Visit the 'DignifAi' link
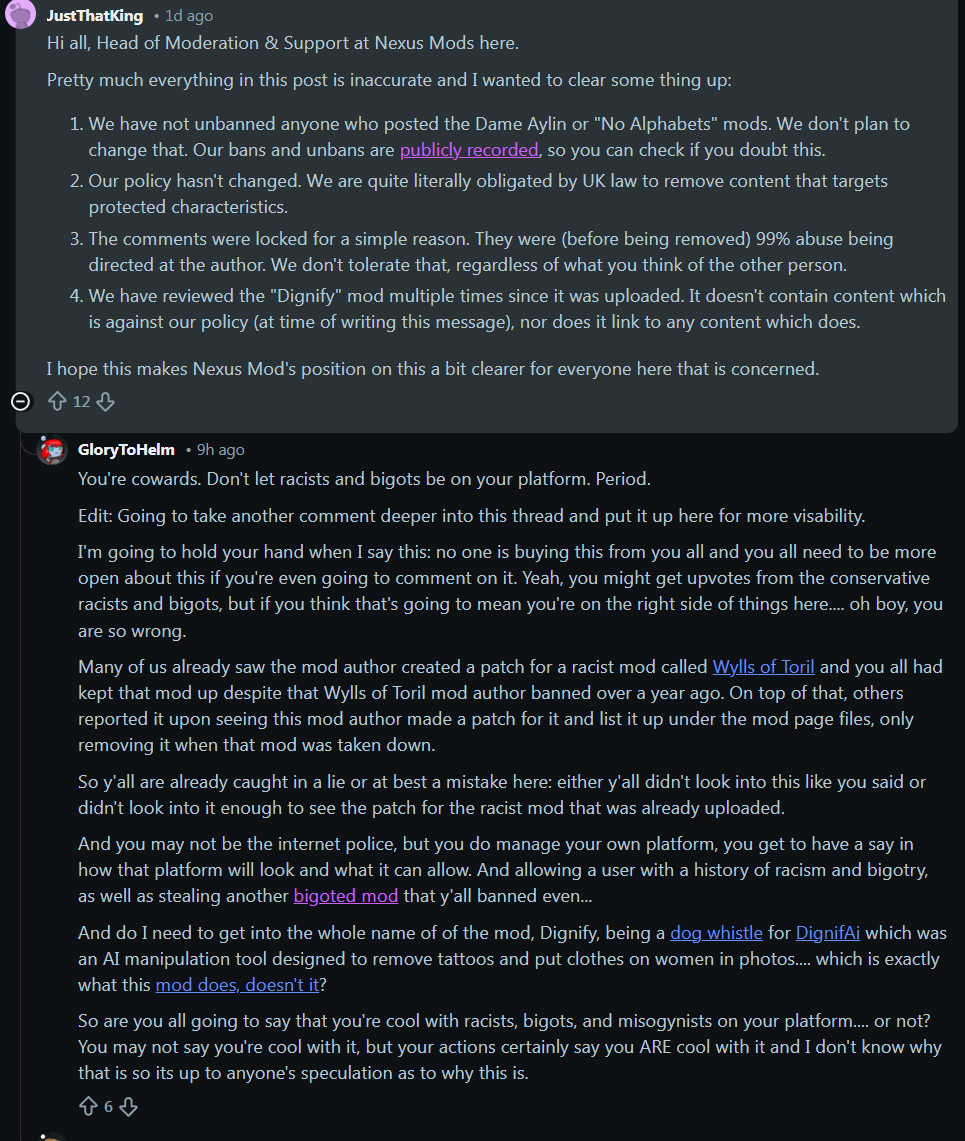Image resolution: width=965 pixels, height=1141 pixels. pos(827,933)
